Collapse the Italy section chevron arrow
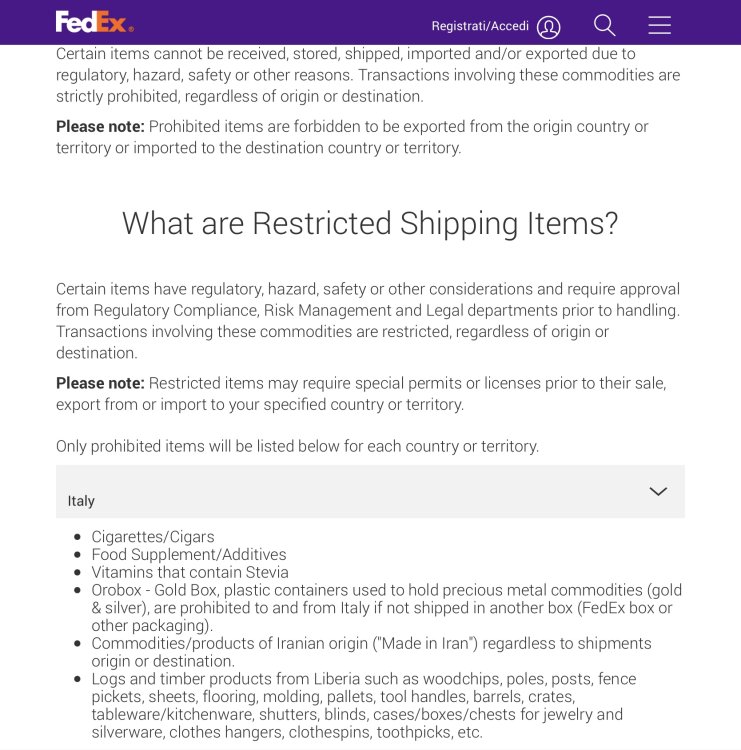741x750 pixels. (657, 491)
